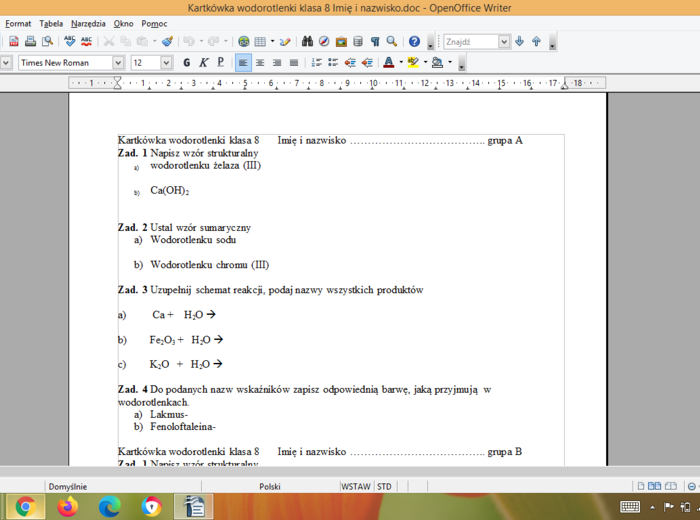Toggle nonprinting characters pilcrow icon
The width and height of the screenshot is (700, 520).
click(375, 42)
